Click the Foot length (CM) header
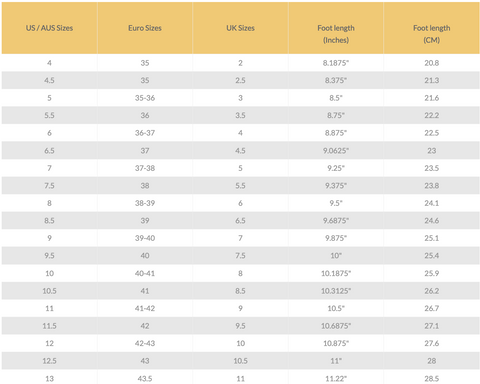 coord(432,34)
